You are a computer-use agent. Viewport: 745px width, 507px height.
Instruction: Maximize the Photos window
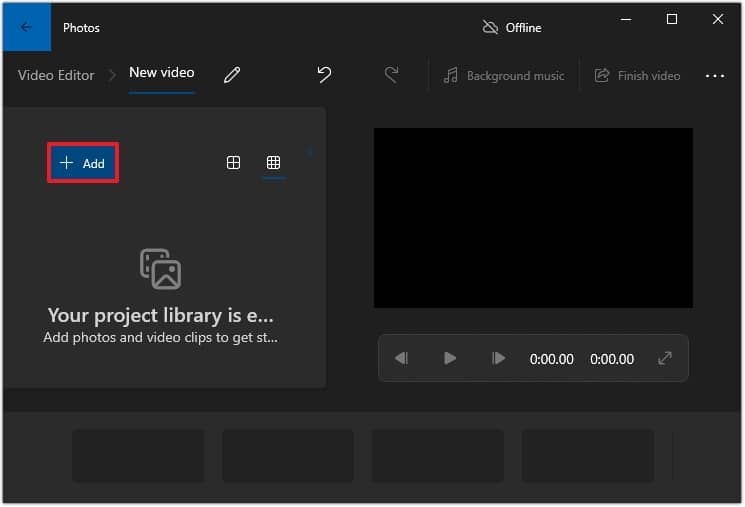point(672,19)
